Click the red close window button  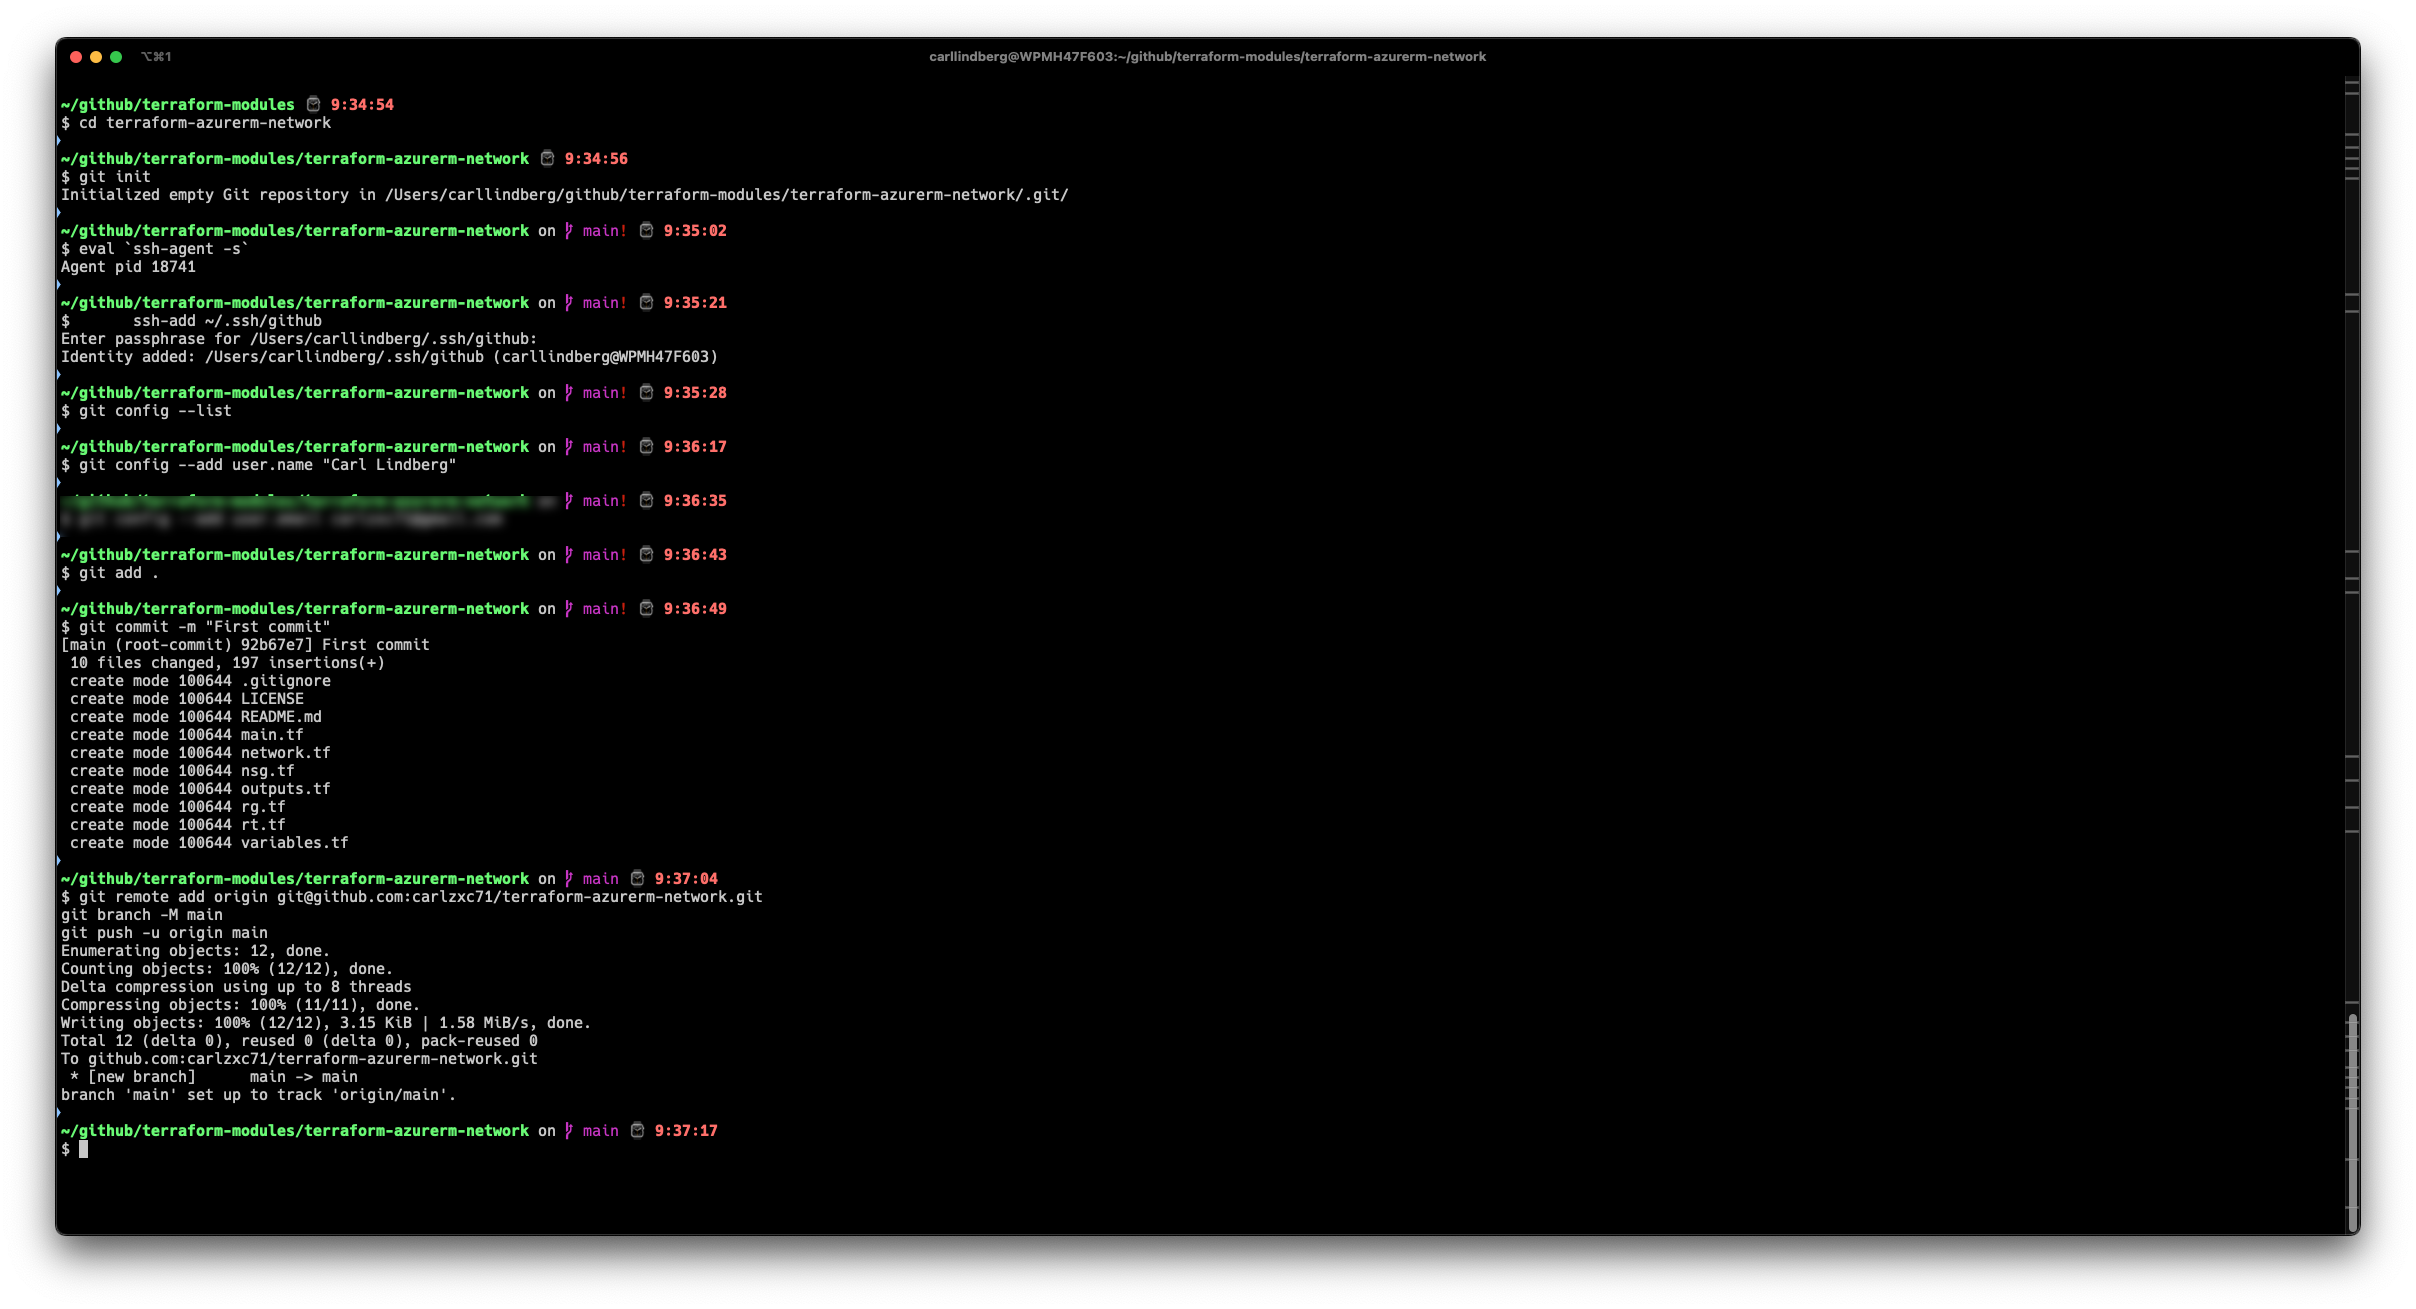76,57
